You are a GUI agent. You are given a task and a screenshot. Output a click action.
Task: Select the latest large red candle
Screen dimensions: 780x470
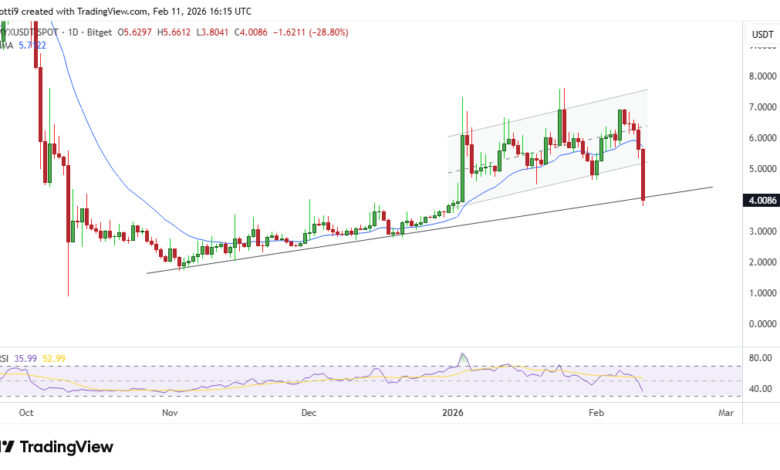[643, 174]
